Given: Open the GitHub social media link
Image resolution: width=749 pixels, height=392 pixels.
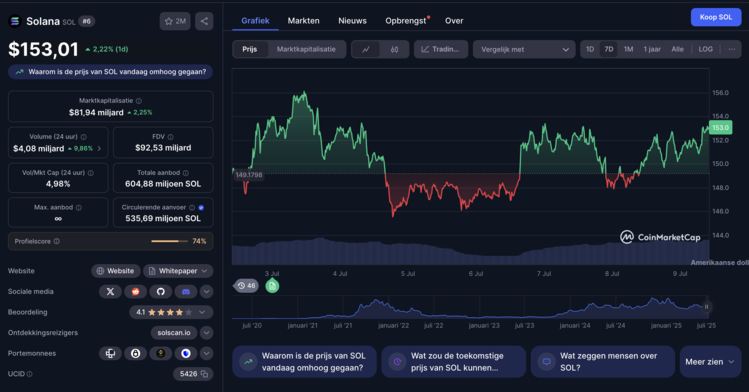Looking at the screenshot, I should tap(160, 291).
